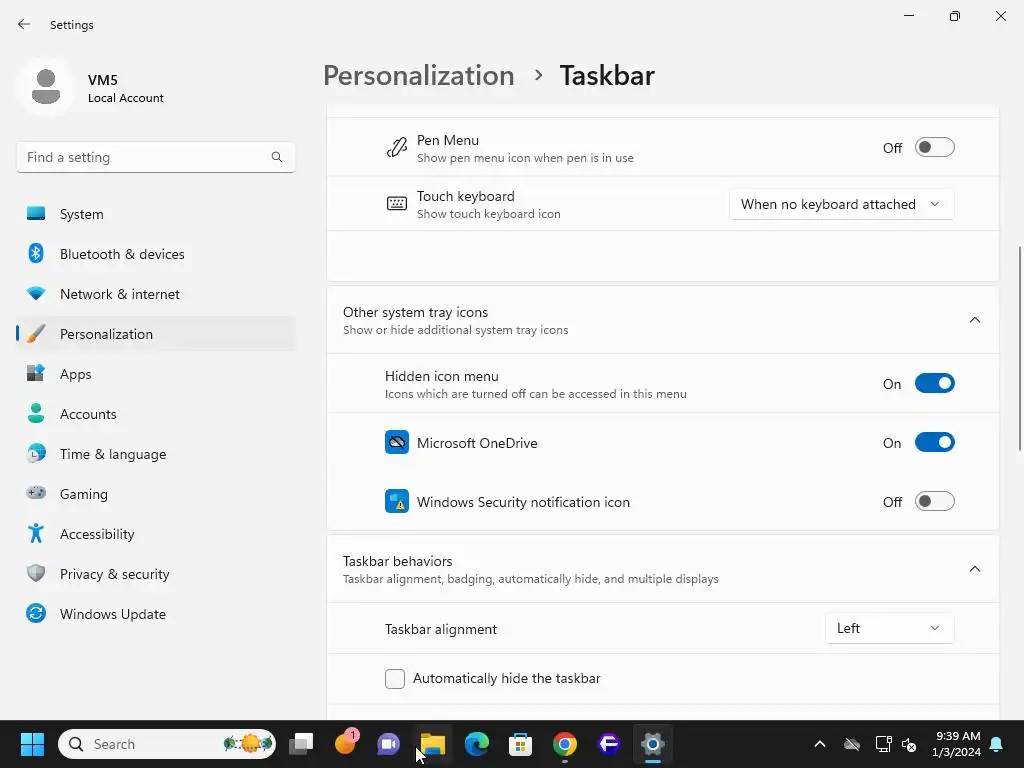Click the VM5 user avatar

click(46, 87)
